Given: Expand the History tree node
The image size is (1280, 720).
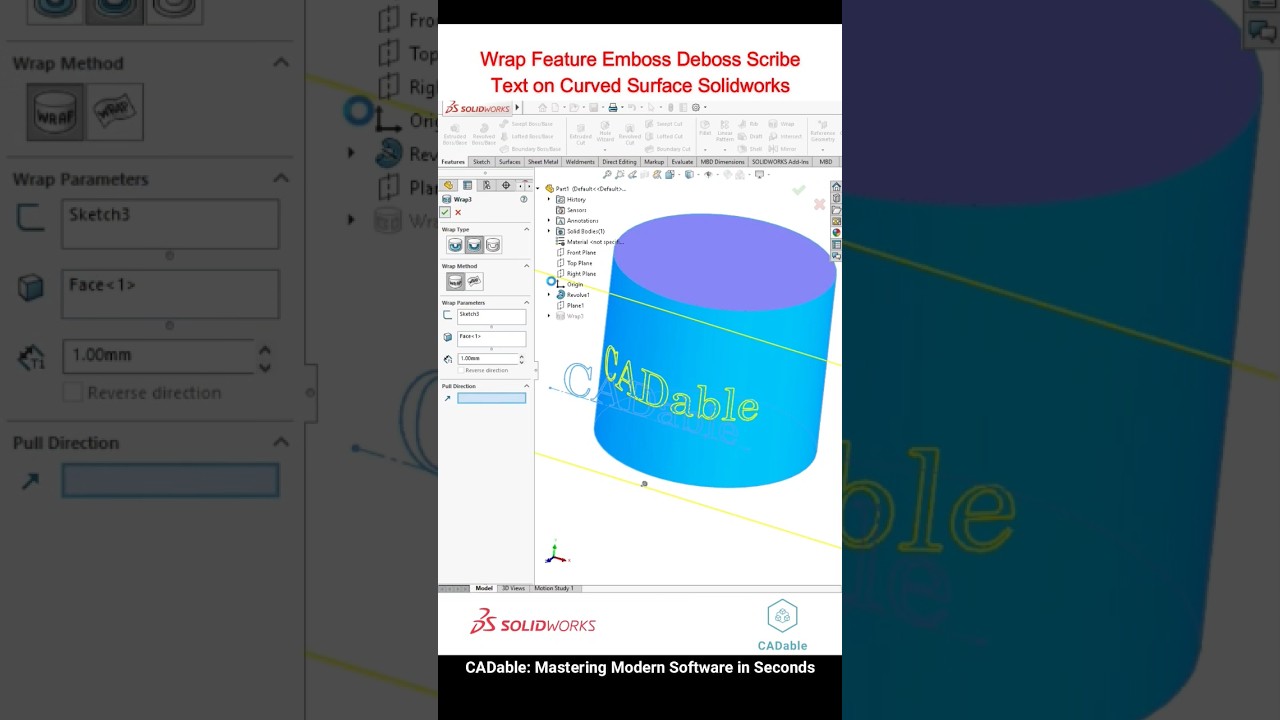Looking at the screenshot, I should click(549, 199).
